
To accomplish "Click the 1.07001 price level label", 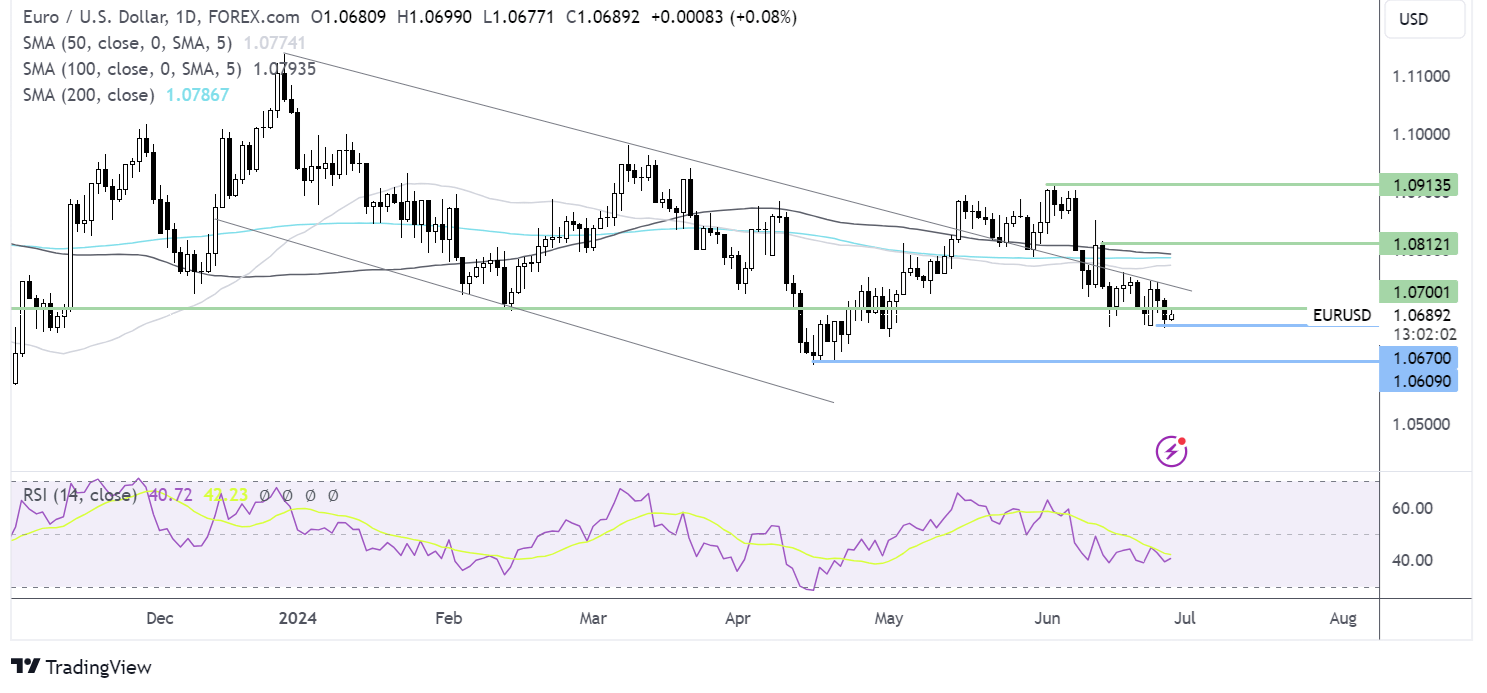I will [1418, 292].
